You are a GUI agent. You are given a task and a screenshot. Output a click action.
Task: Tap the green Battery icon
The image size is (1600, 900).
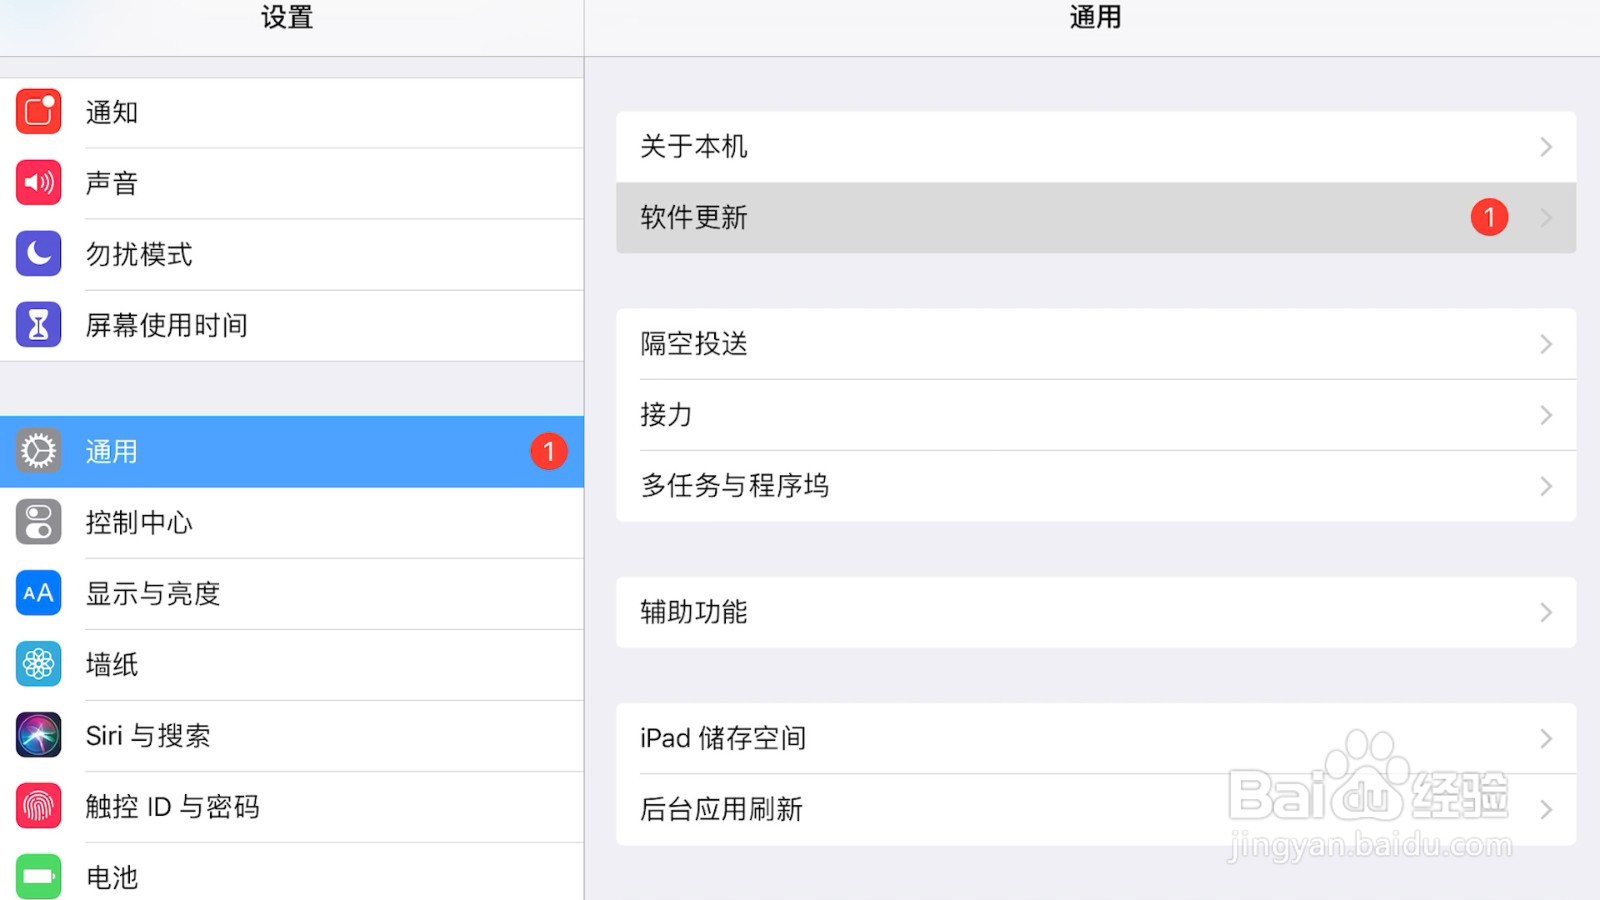point(39,877)
